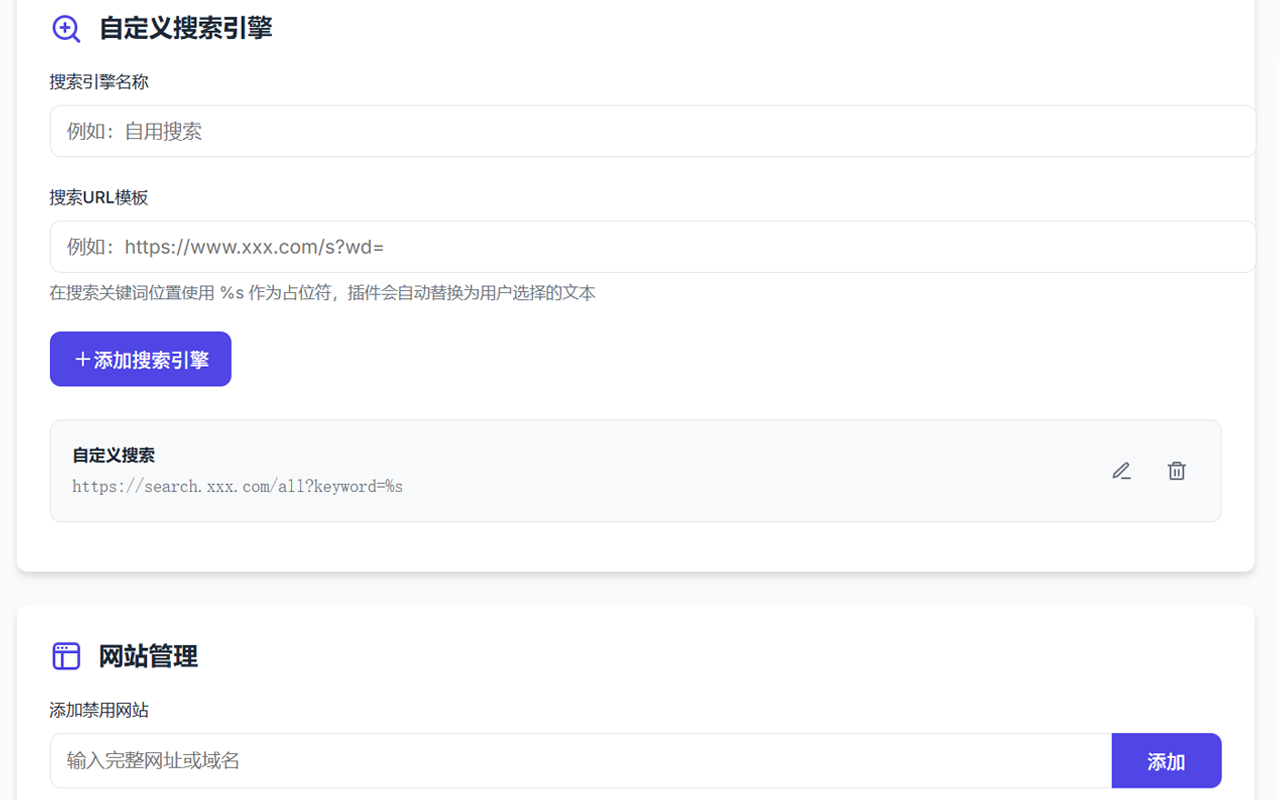Click the magnifier icon beside 自定义搜索引擎
Image resolution: width=1280 pixels, height=800 pixels.
tap(66, 28)
